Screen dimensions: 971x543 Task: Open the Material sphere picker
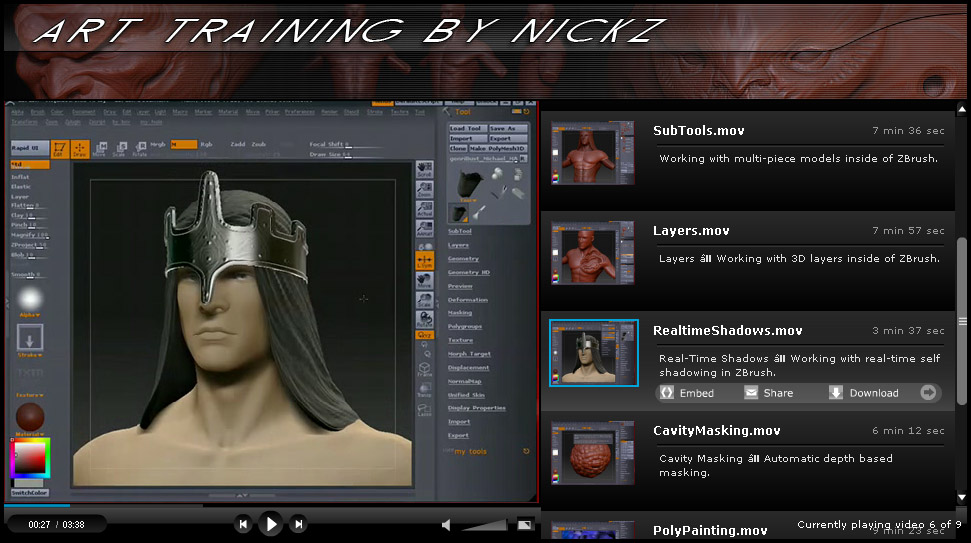tap(29, 417)
